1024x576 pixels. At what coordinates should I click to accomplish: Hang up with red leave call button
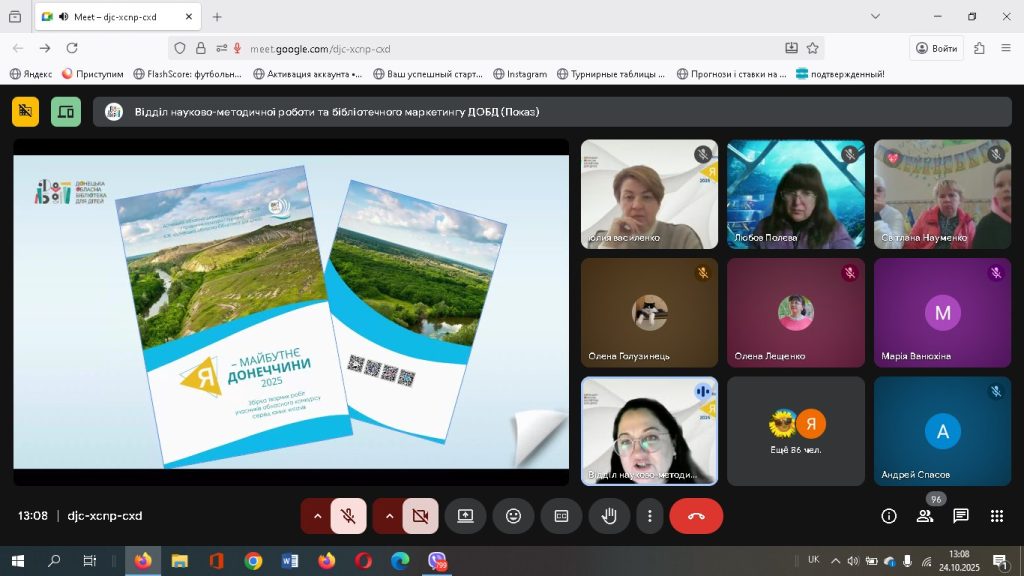(696, 516)
